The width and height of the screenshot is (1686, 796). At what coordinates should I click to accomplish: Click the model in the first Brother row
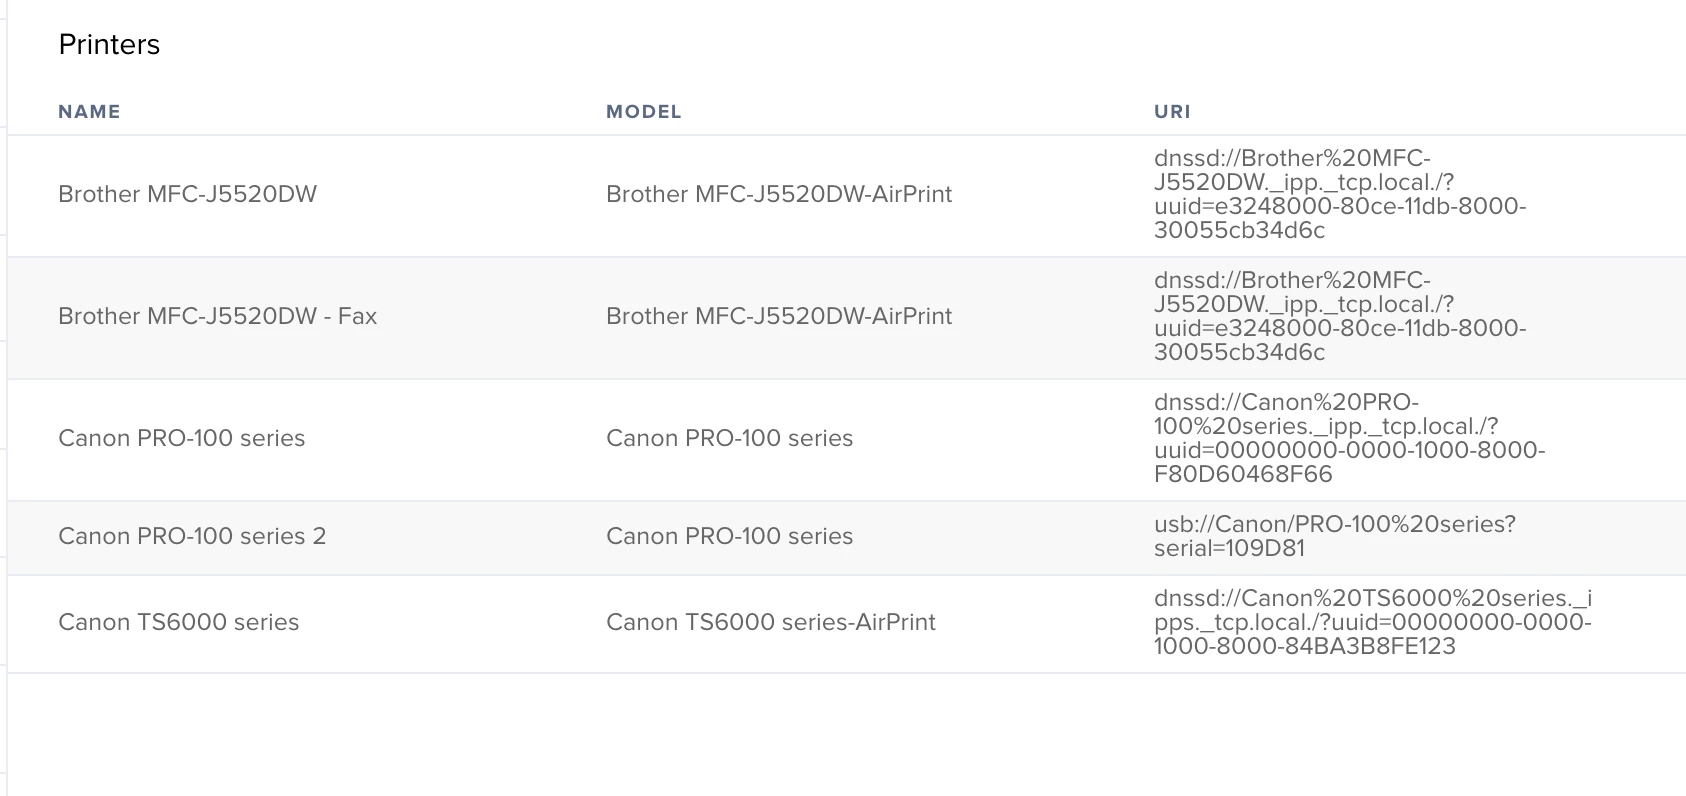(779, 194)
